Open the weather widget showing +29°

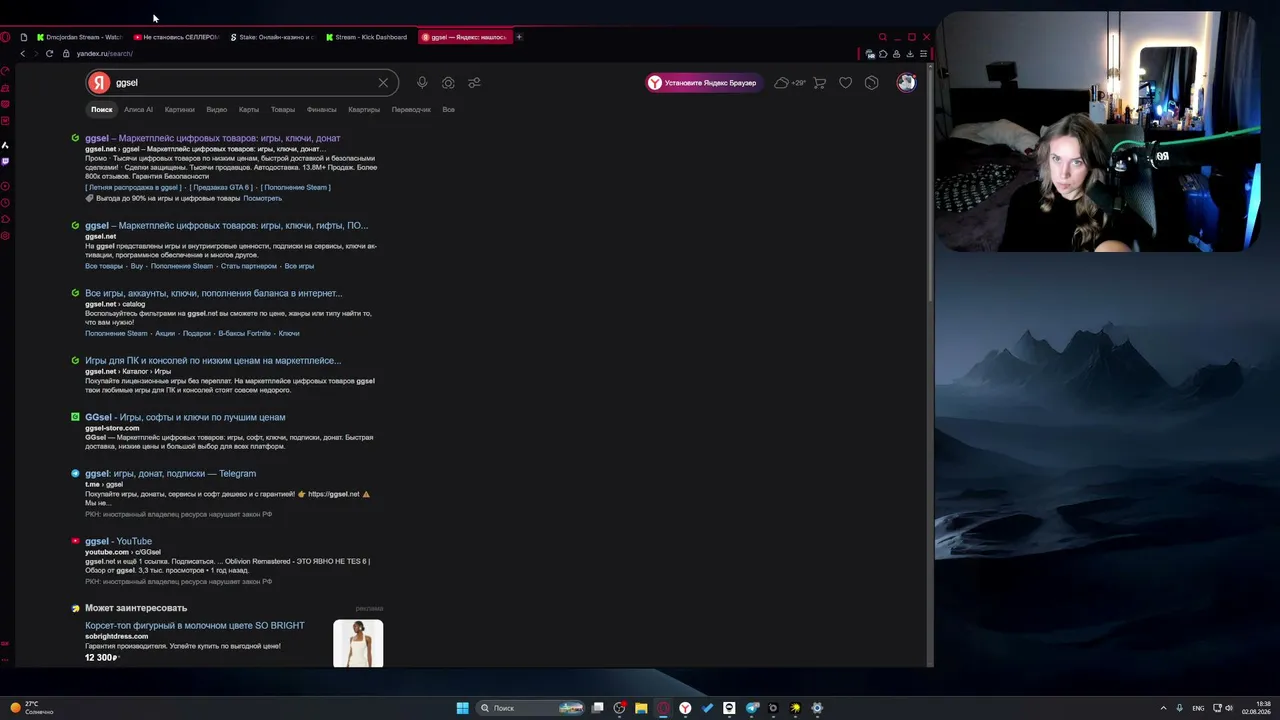point(790,83)
